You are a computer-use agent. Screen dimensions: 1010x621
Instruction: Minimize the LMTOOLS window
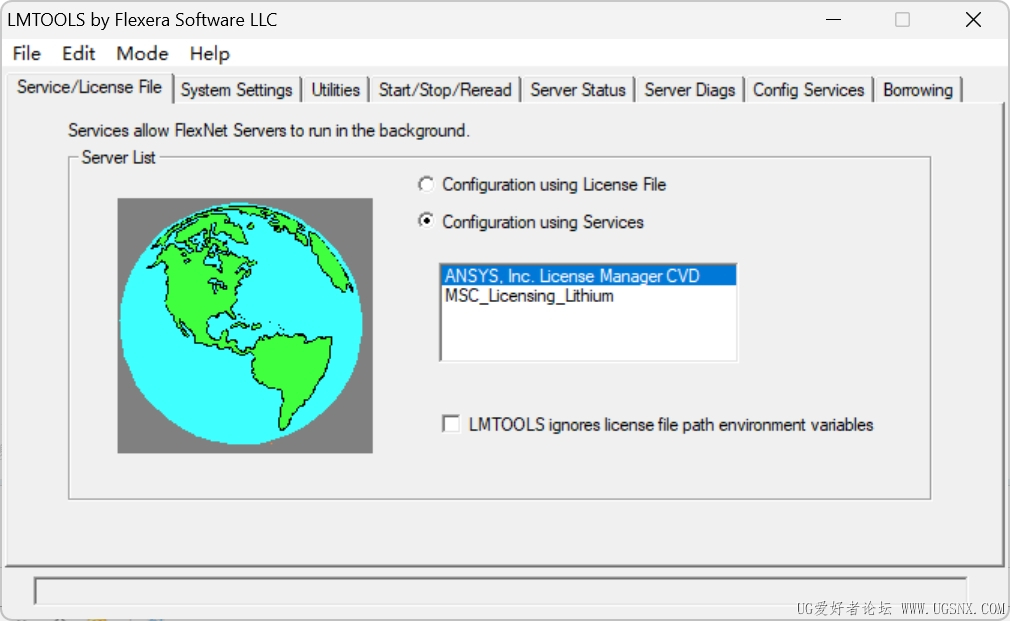click(834, 19)
